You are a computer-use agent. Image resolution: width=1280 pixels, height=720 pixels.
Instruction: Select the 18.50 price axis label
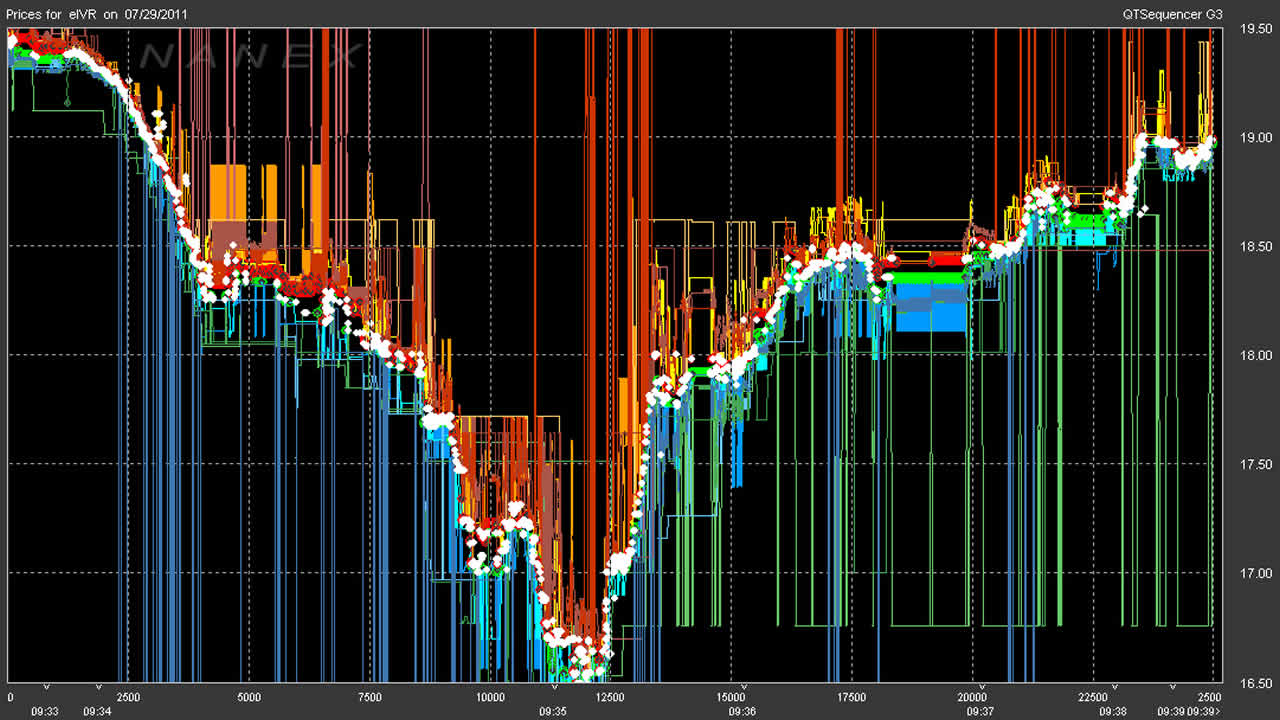(x=1255, y=246)
